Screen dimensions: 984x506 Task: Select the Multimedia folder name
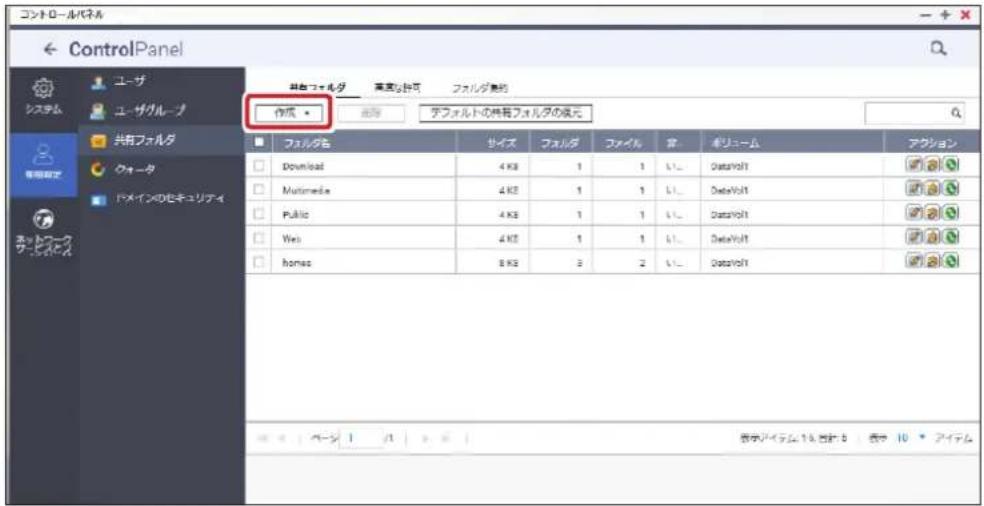pos(306,190)
